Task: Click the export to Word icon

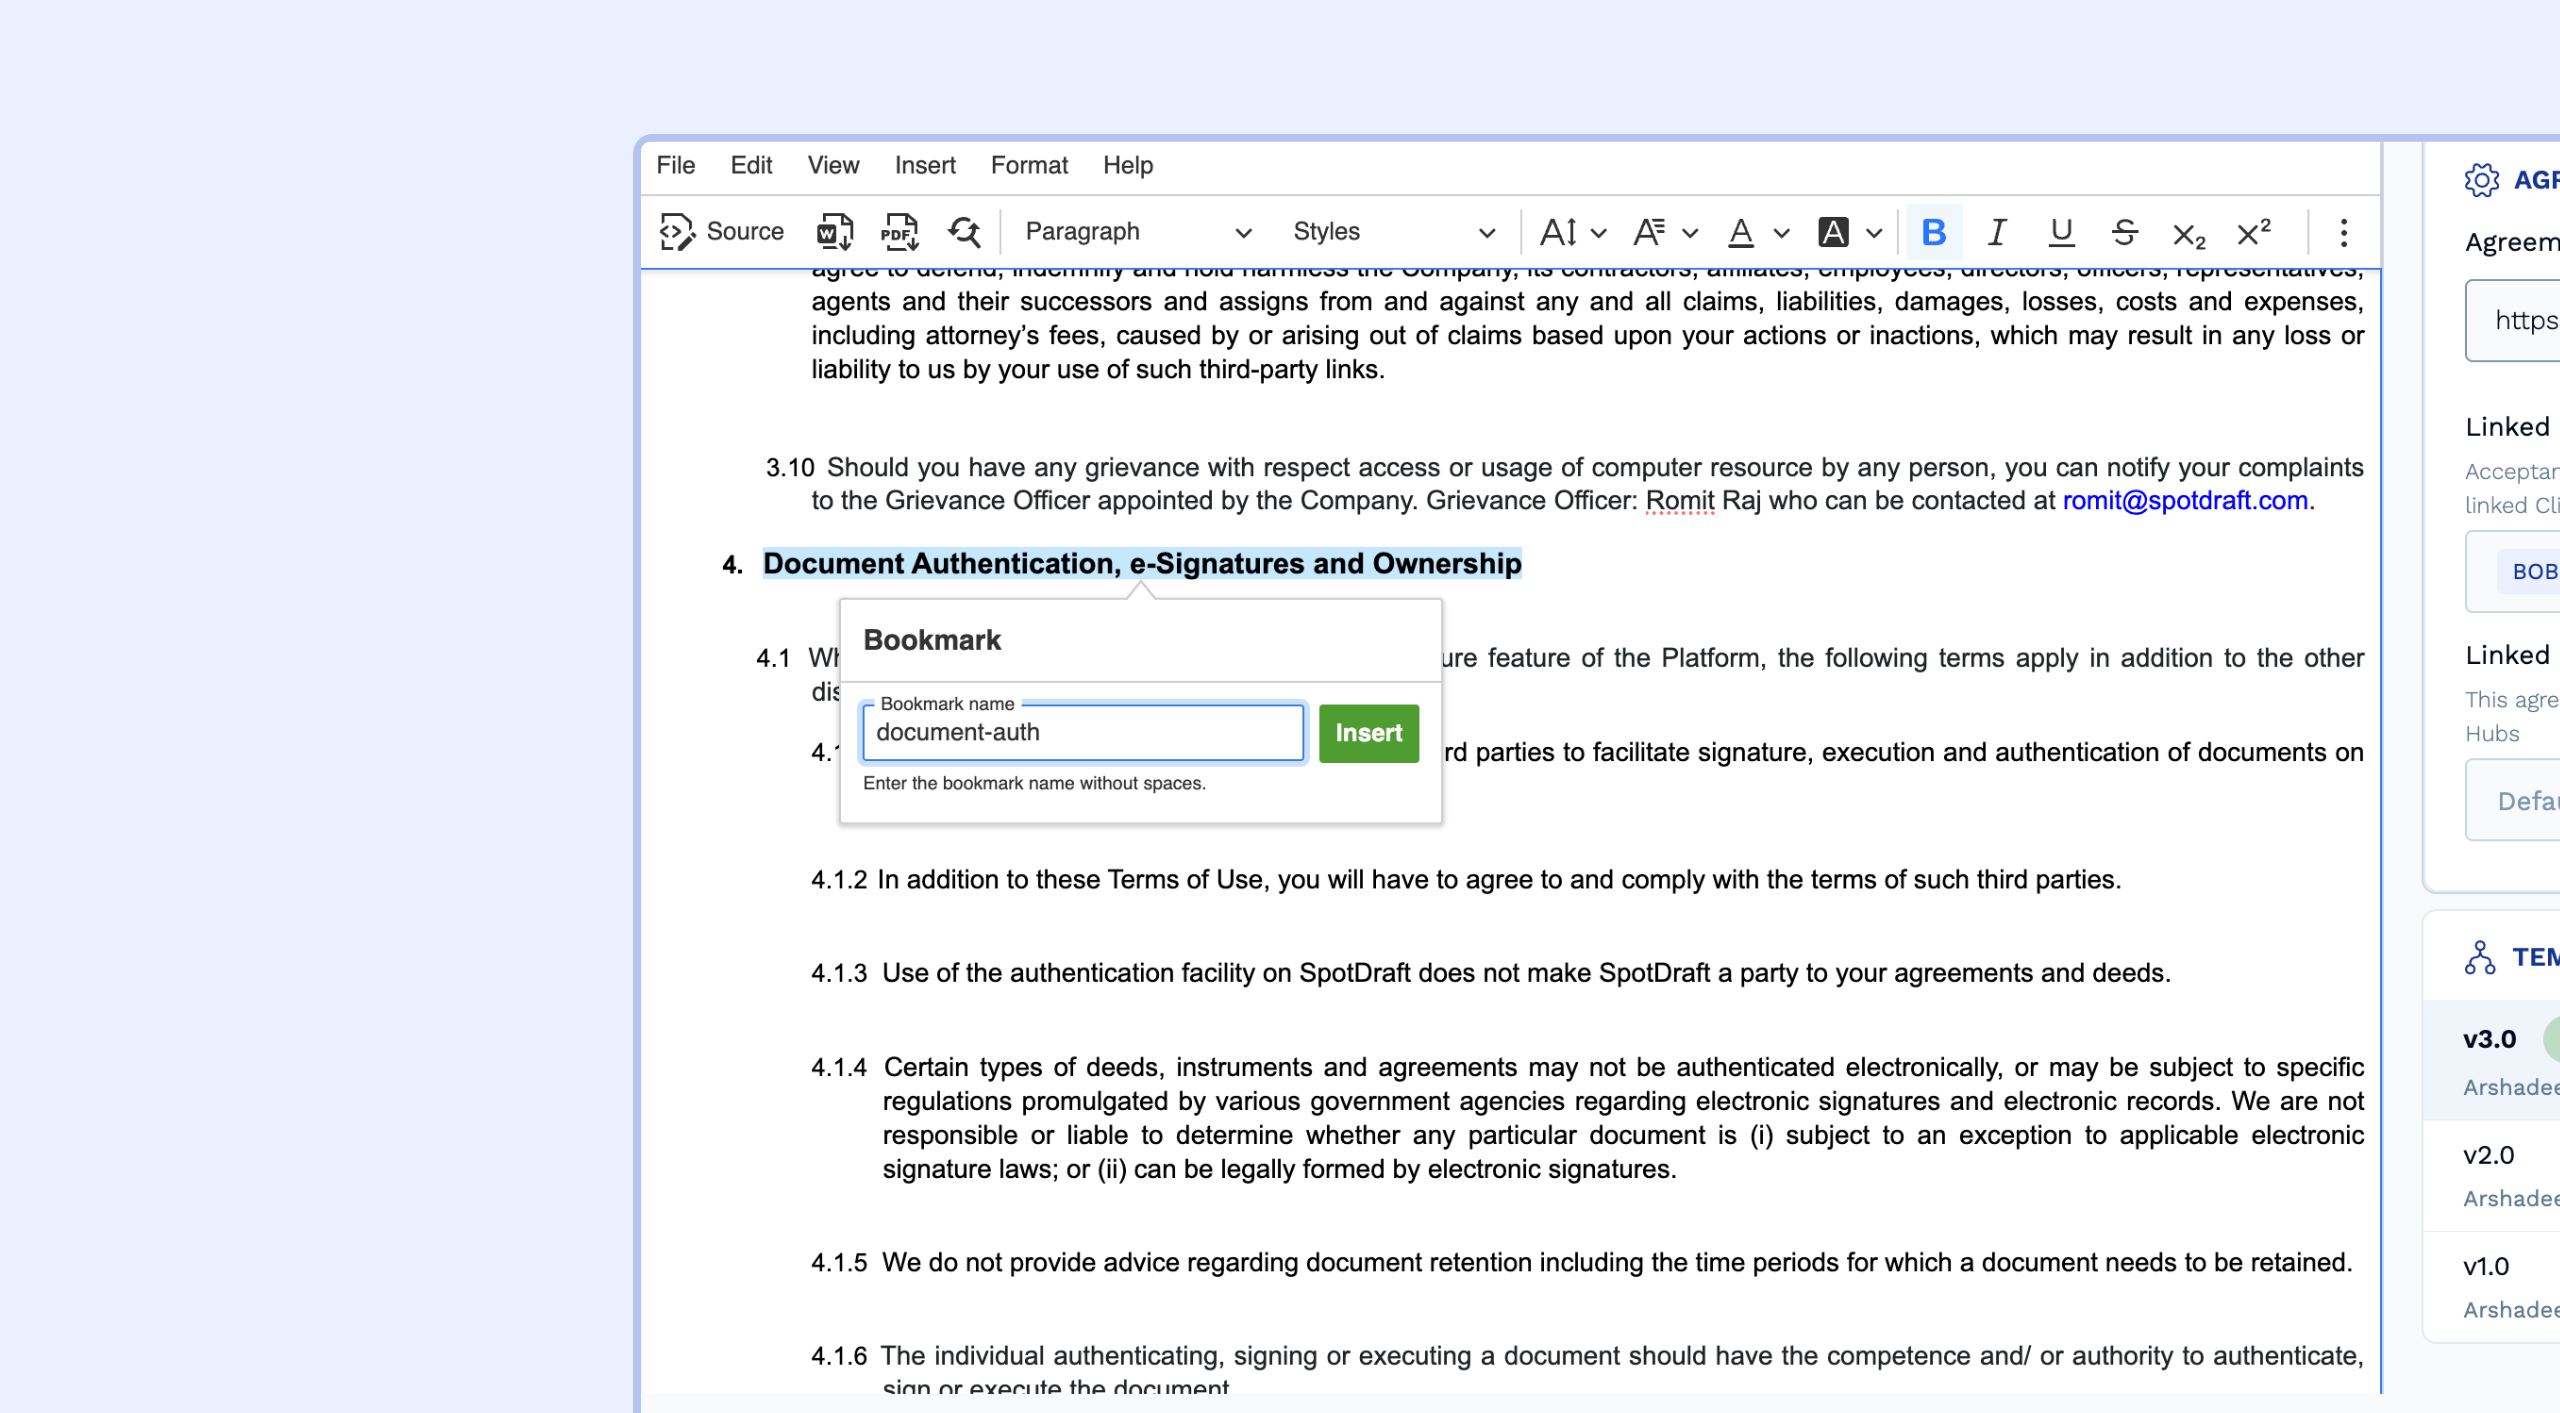Action: click(x=834, y=232)
